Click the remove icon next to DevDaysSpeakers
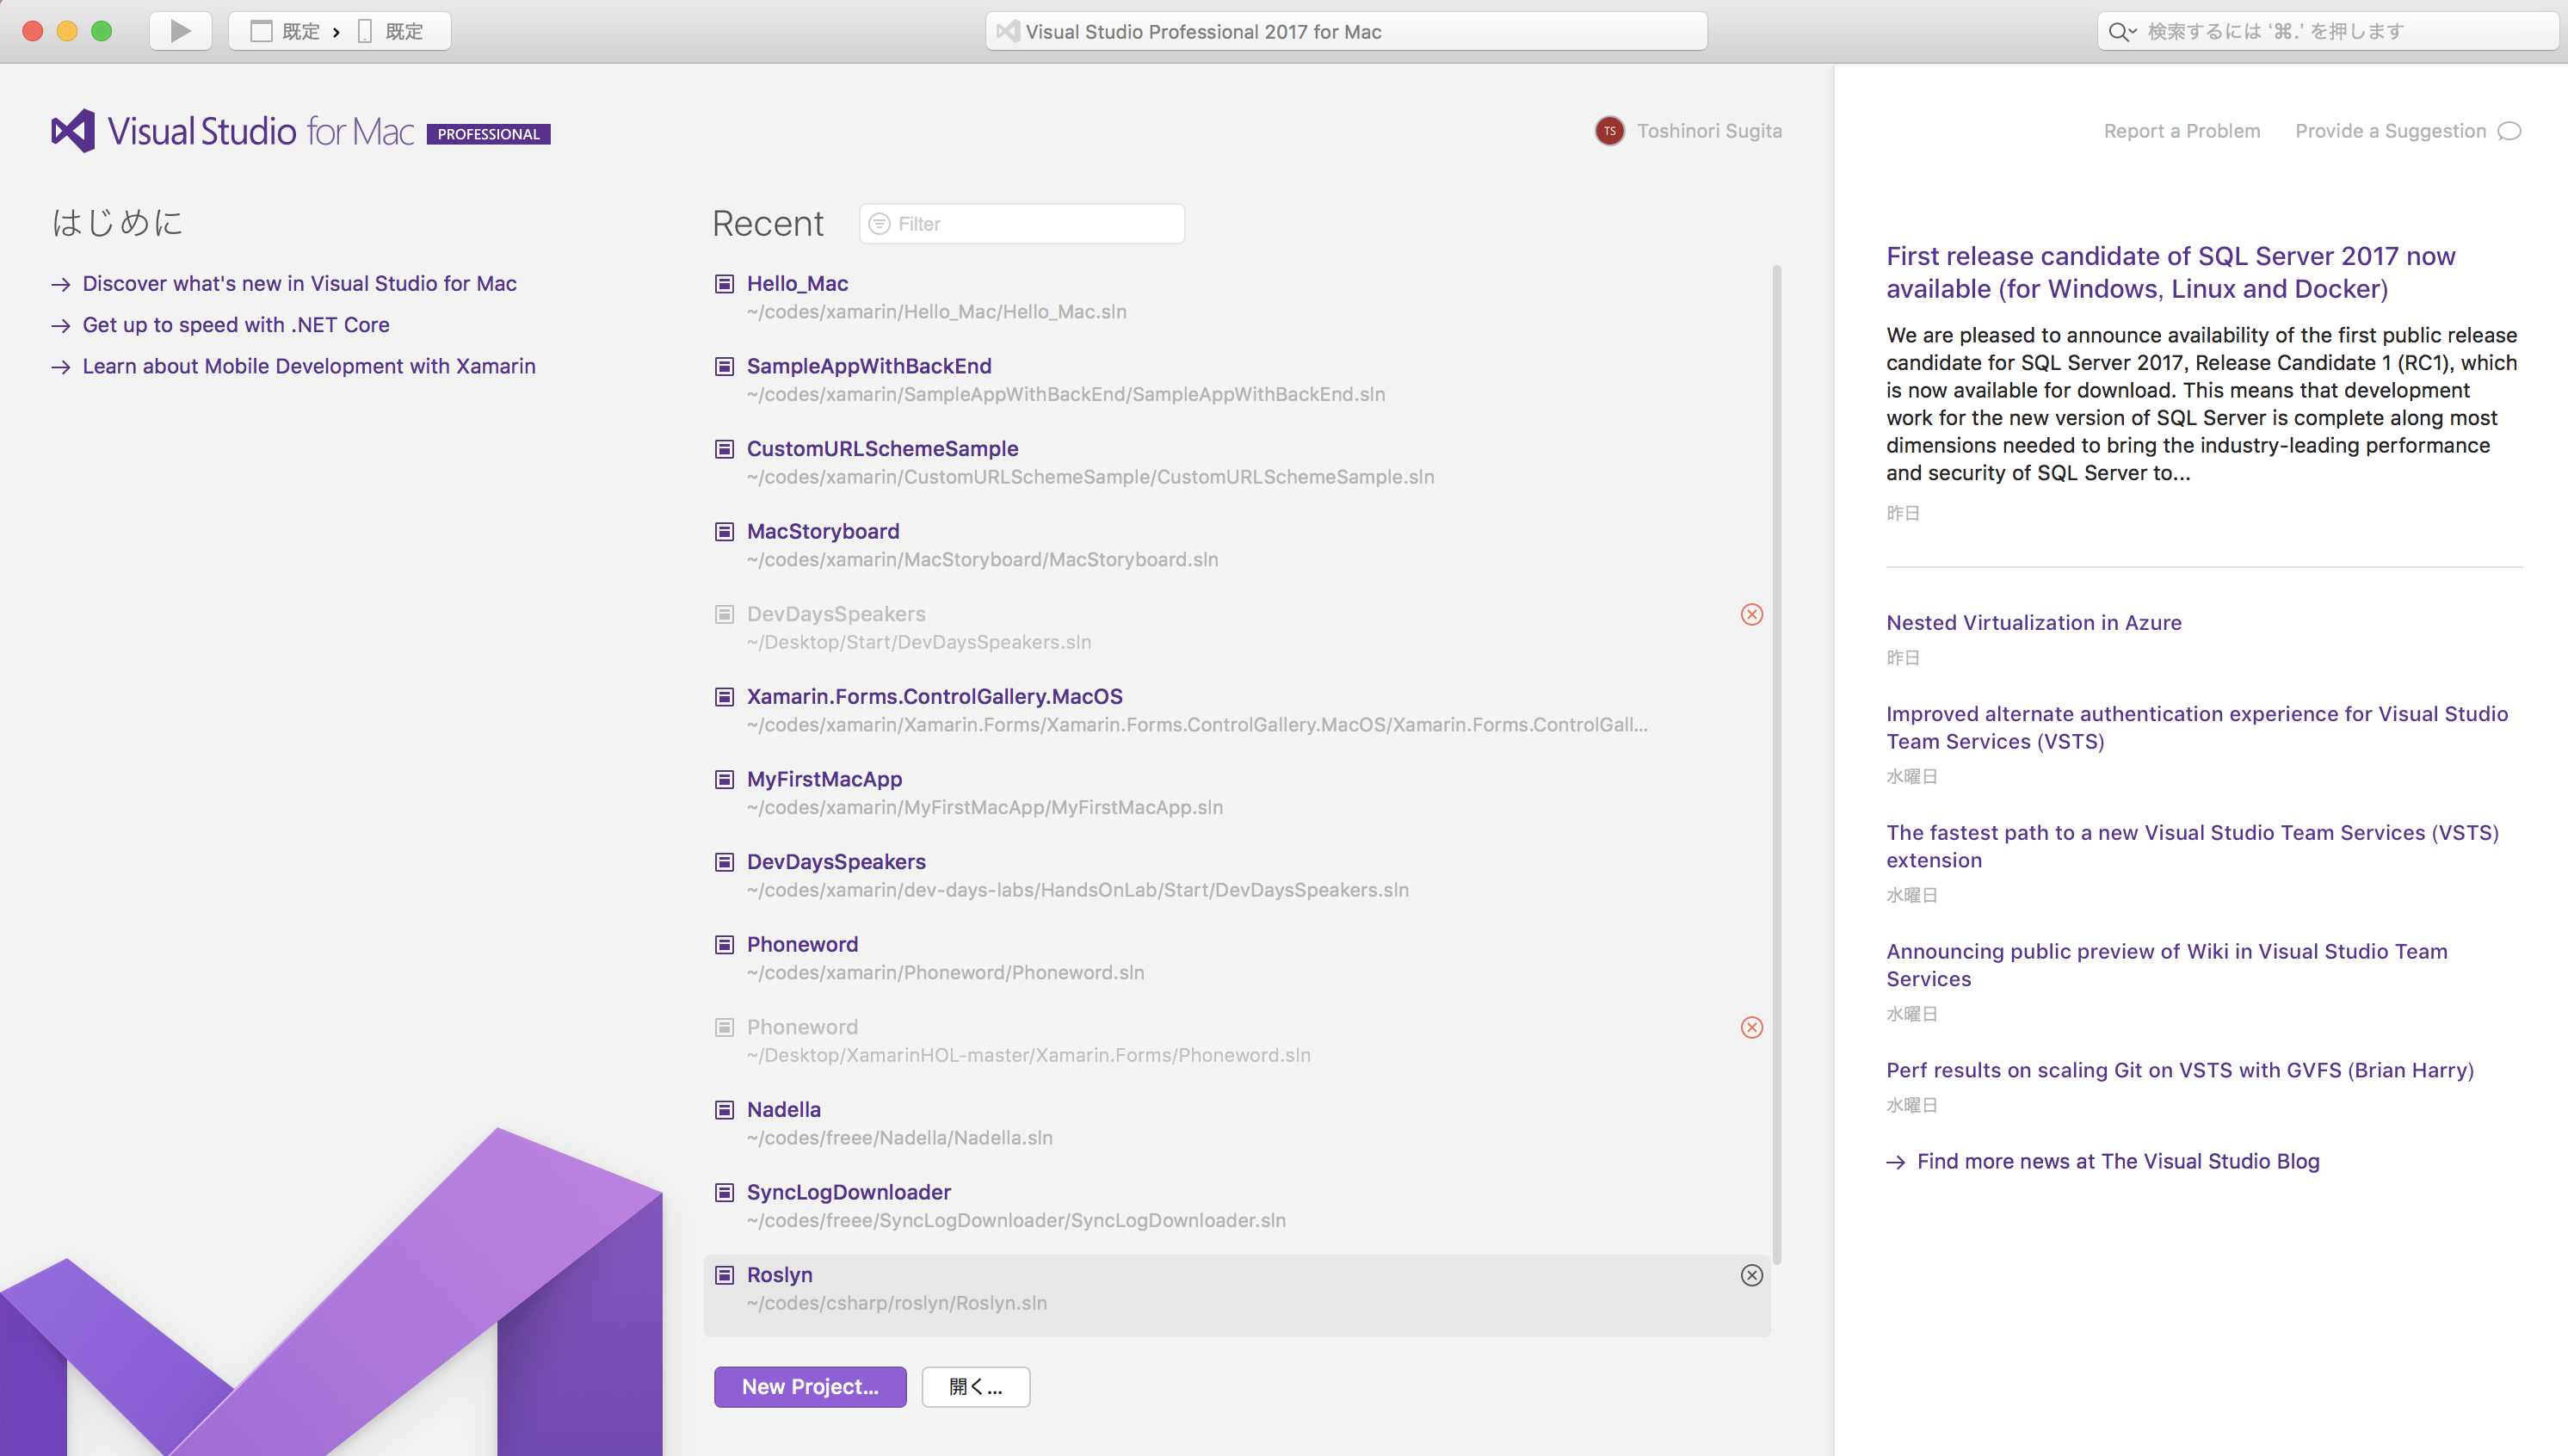This screenshot has height=1456, width=2568. pyautogui.click(x=1751, y=615)
